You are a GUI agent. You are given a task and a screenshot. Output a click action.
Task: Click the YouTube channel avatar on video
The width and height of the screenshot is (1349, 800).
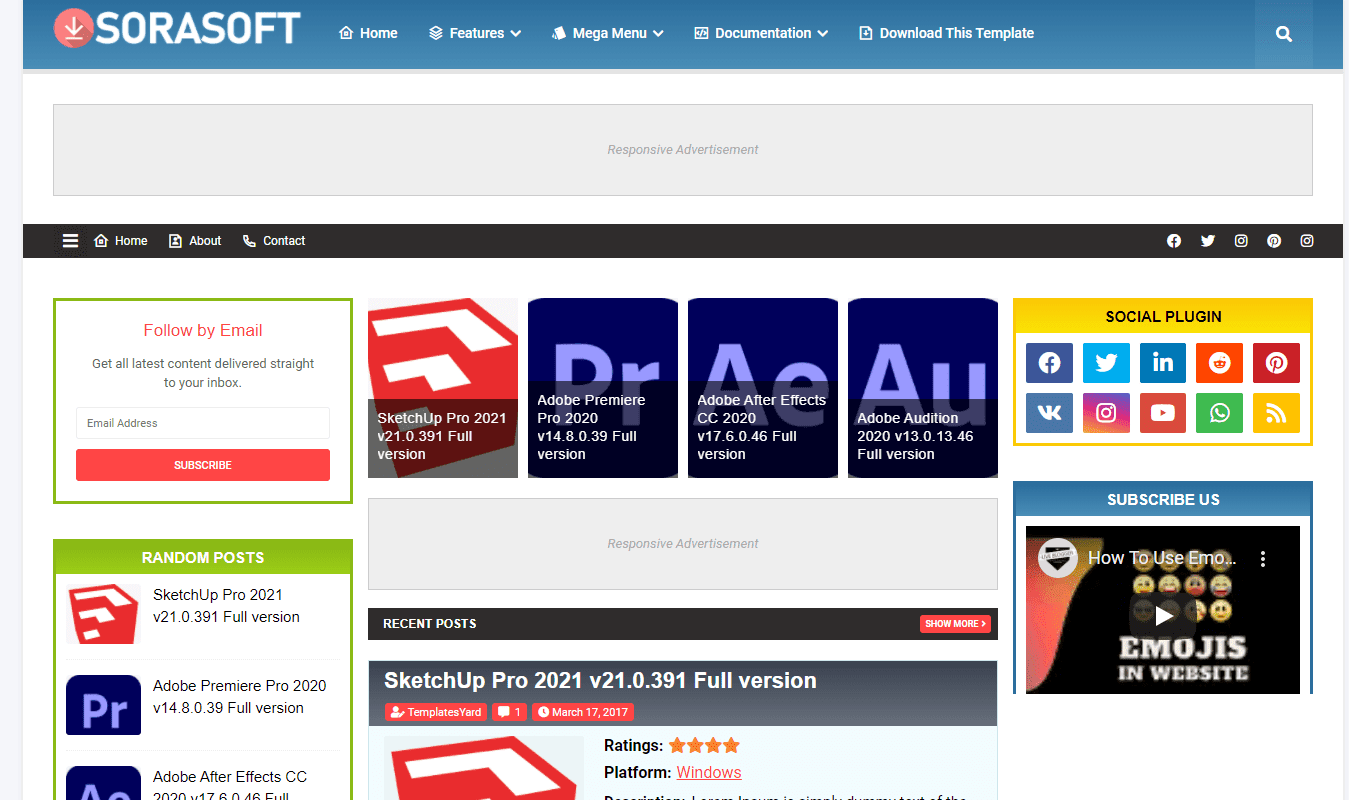click(1057, 558)
